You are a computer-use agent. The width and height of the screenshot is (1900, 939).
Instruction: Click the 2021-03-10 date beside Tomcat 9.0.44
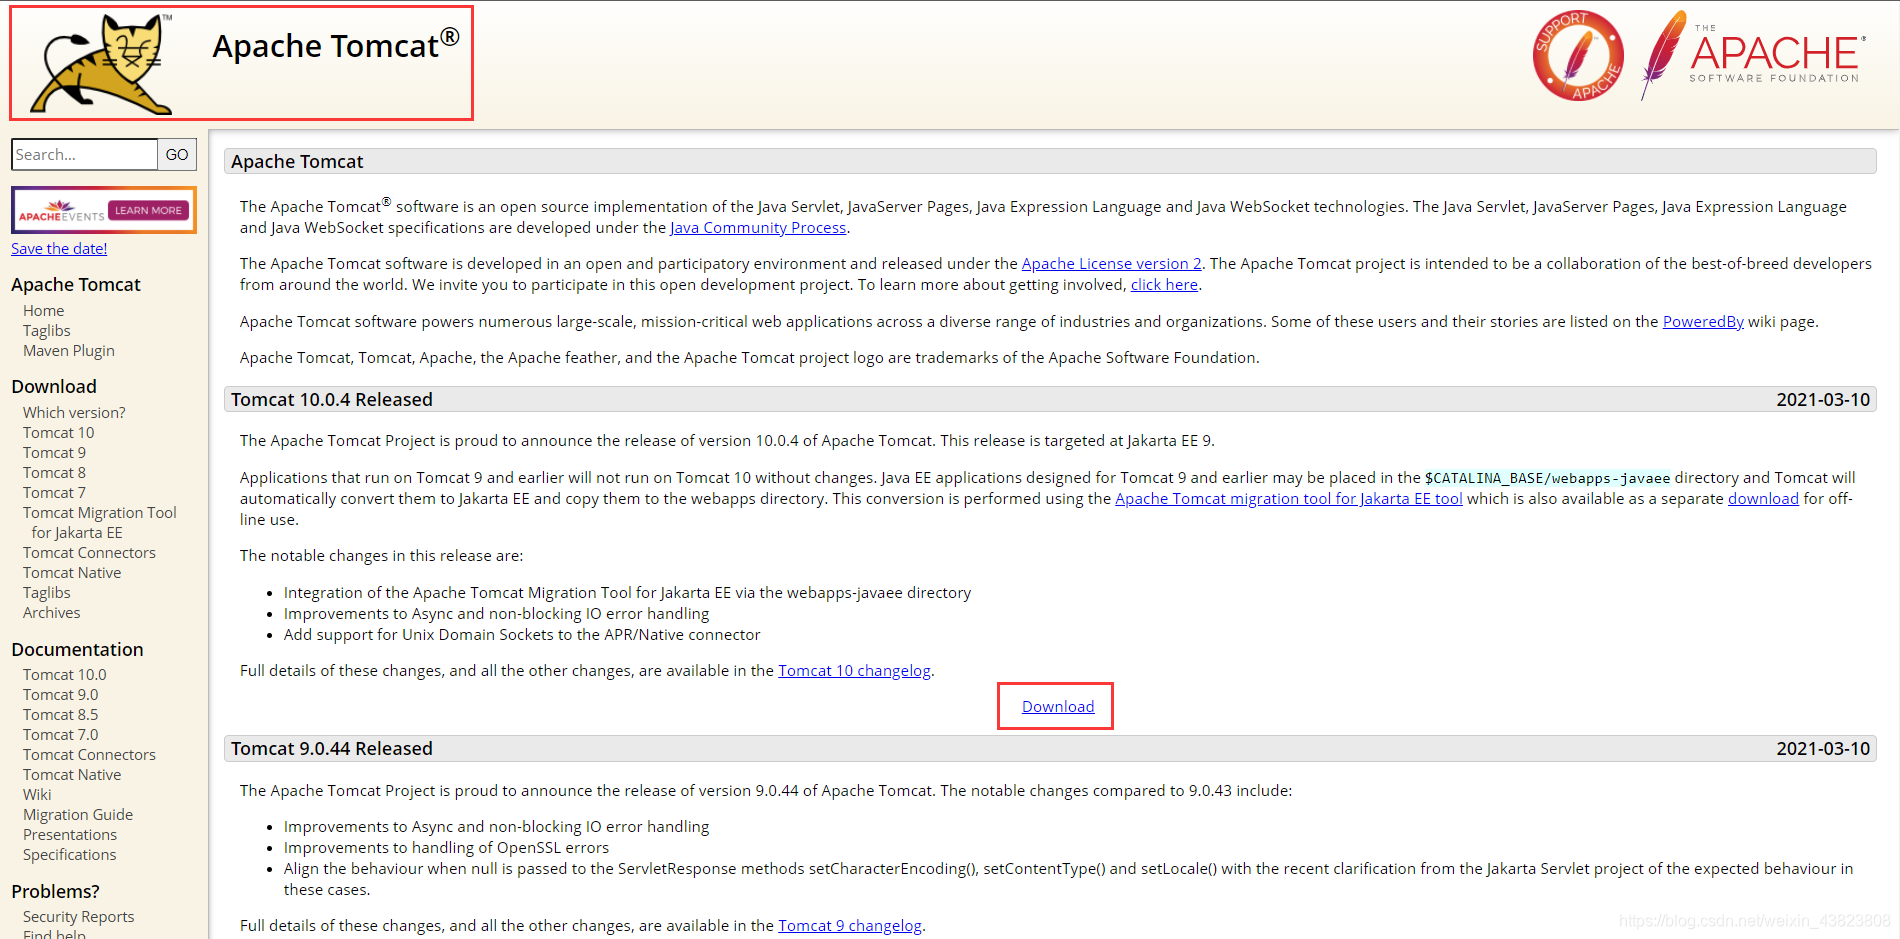(x=1823, y=749)
